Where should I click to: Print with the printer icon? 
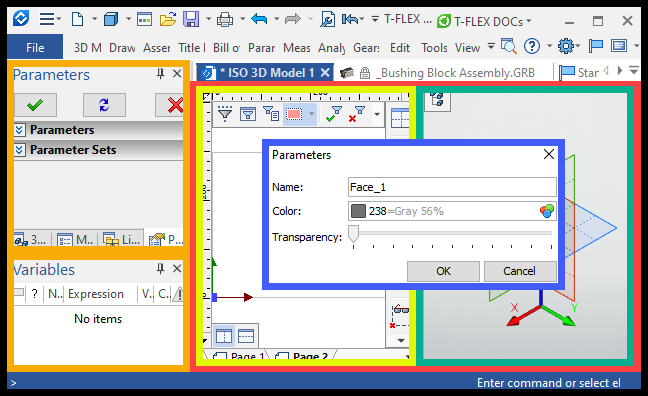click(x=225, y=19)
